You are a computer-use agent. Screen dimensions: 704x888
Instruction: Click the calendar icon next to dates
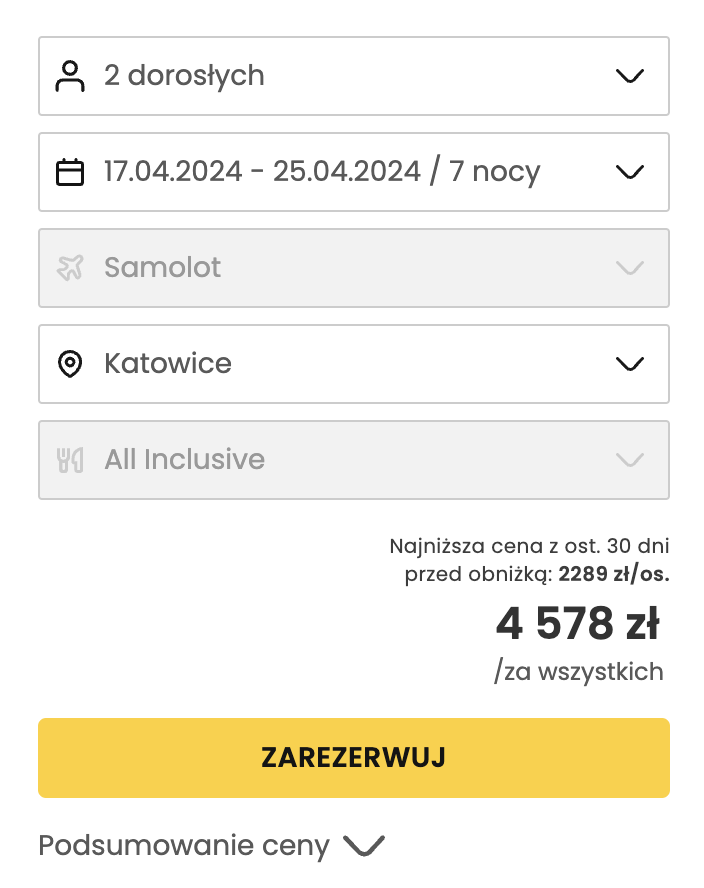(x=70, y=171)
